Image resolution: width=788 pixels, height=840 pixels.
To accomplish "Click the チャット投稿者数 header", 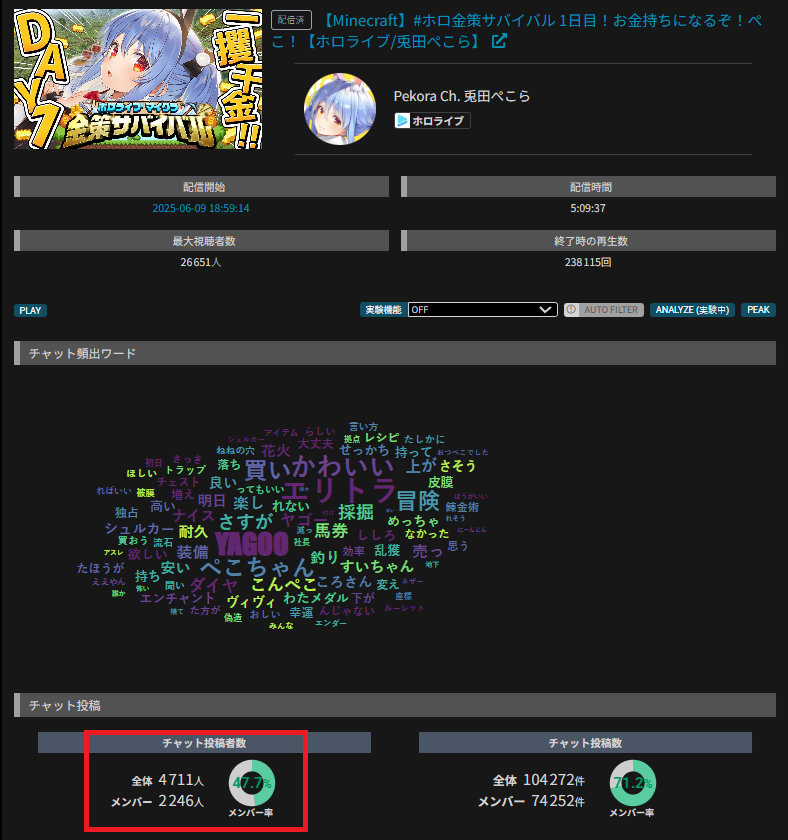I will point(204,742).
